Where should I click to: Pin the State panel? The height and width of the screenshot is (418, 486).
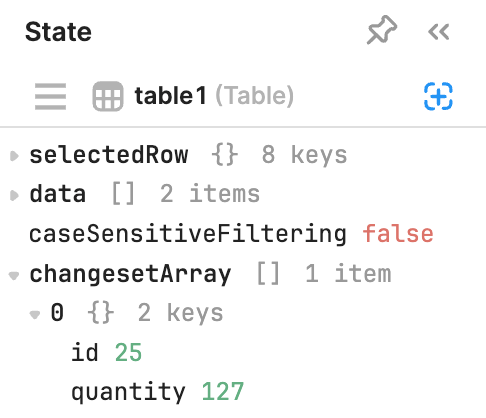click(x=382, y=30)
